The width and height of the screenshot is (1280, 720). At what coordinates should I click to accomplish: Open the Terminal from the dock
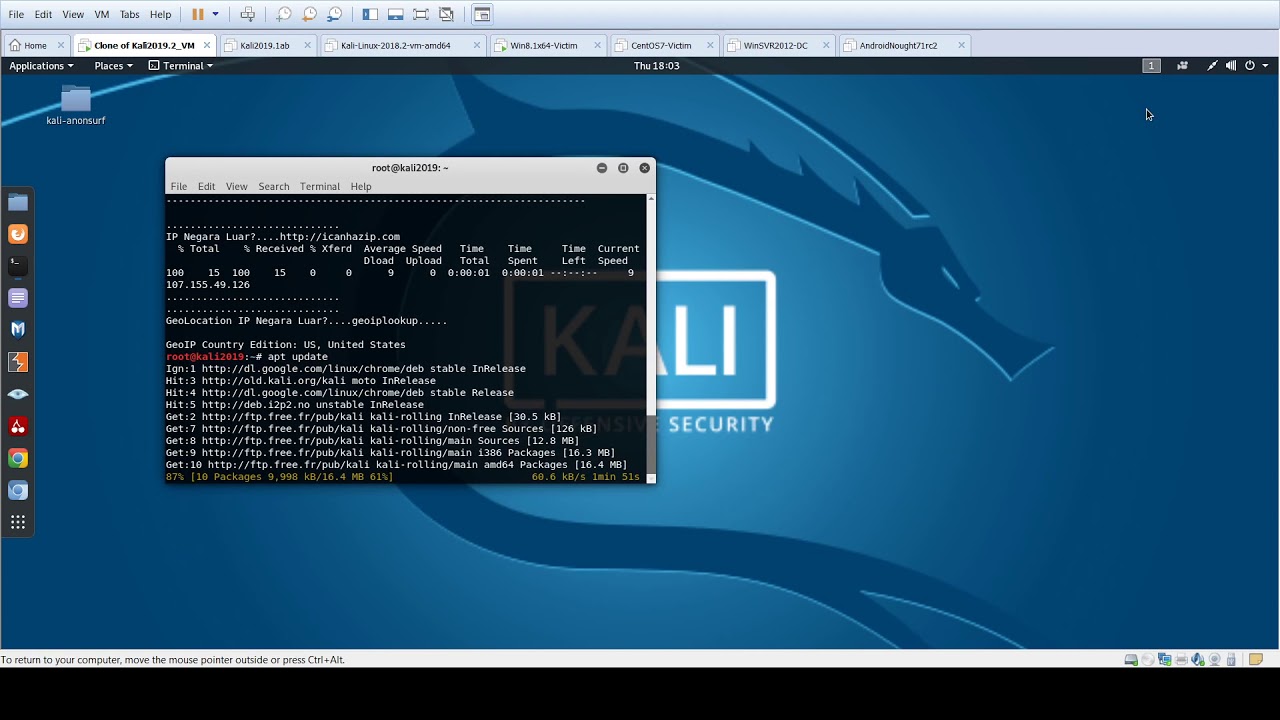[x=17, y=266]
